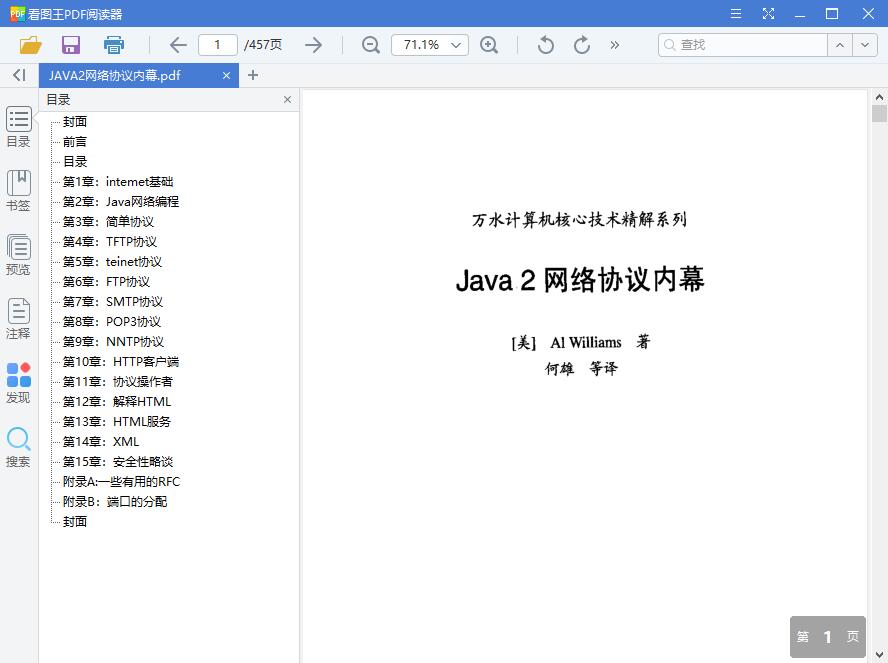The image size is (888, 663).
Task: Find previous match with up arrow
Action: (x=840, y=45)
